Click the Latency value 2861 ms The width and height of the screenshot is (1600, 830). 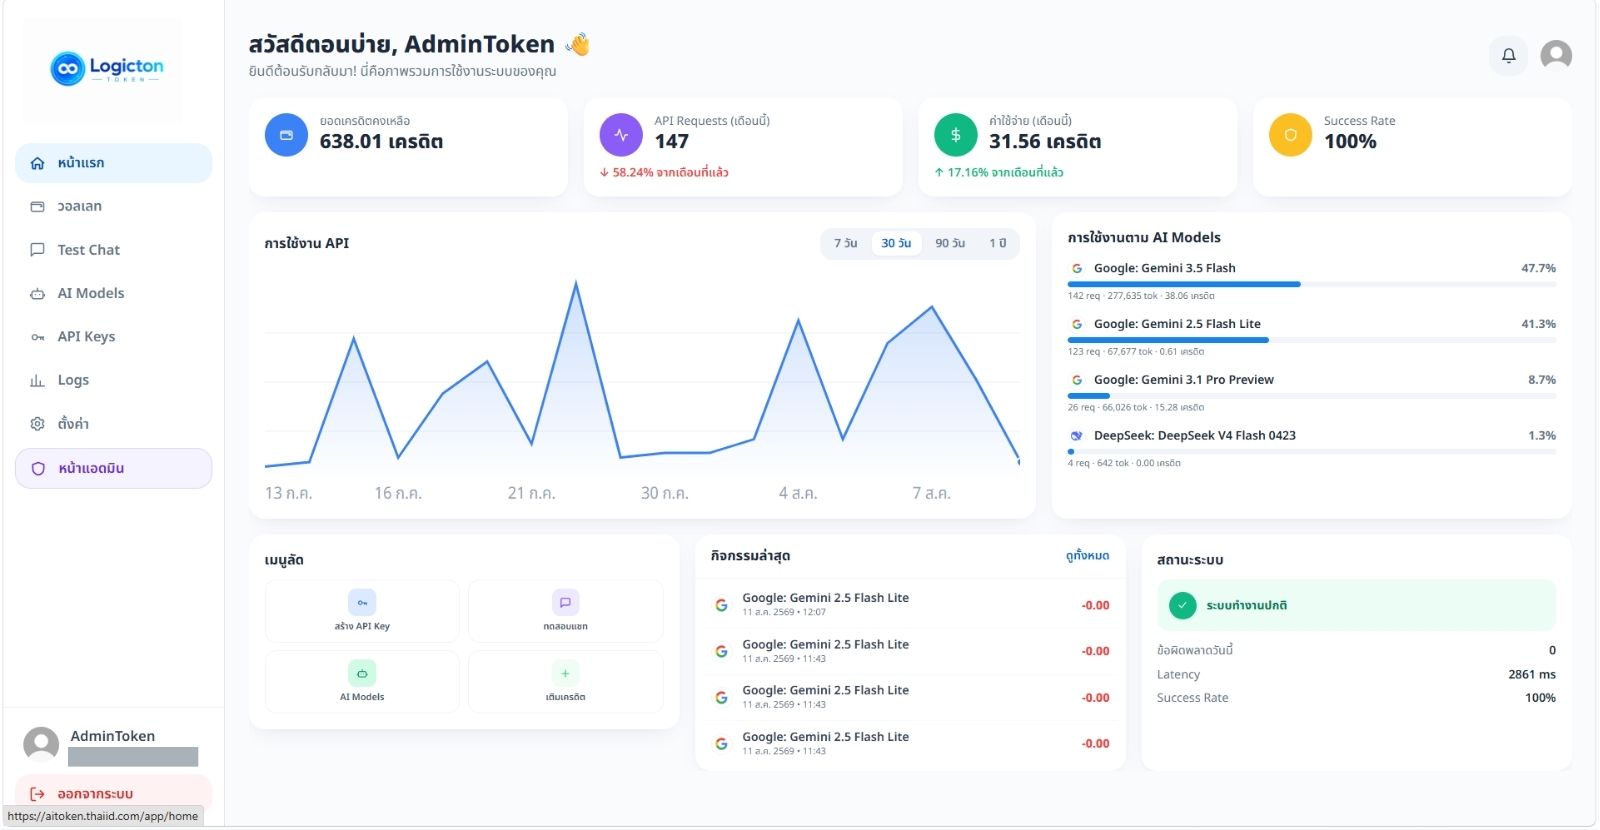point(1532,675)
